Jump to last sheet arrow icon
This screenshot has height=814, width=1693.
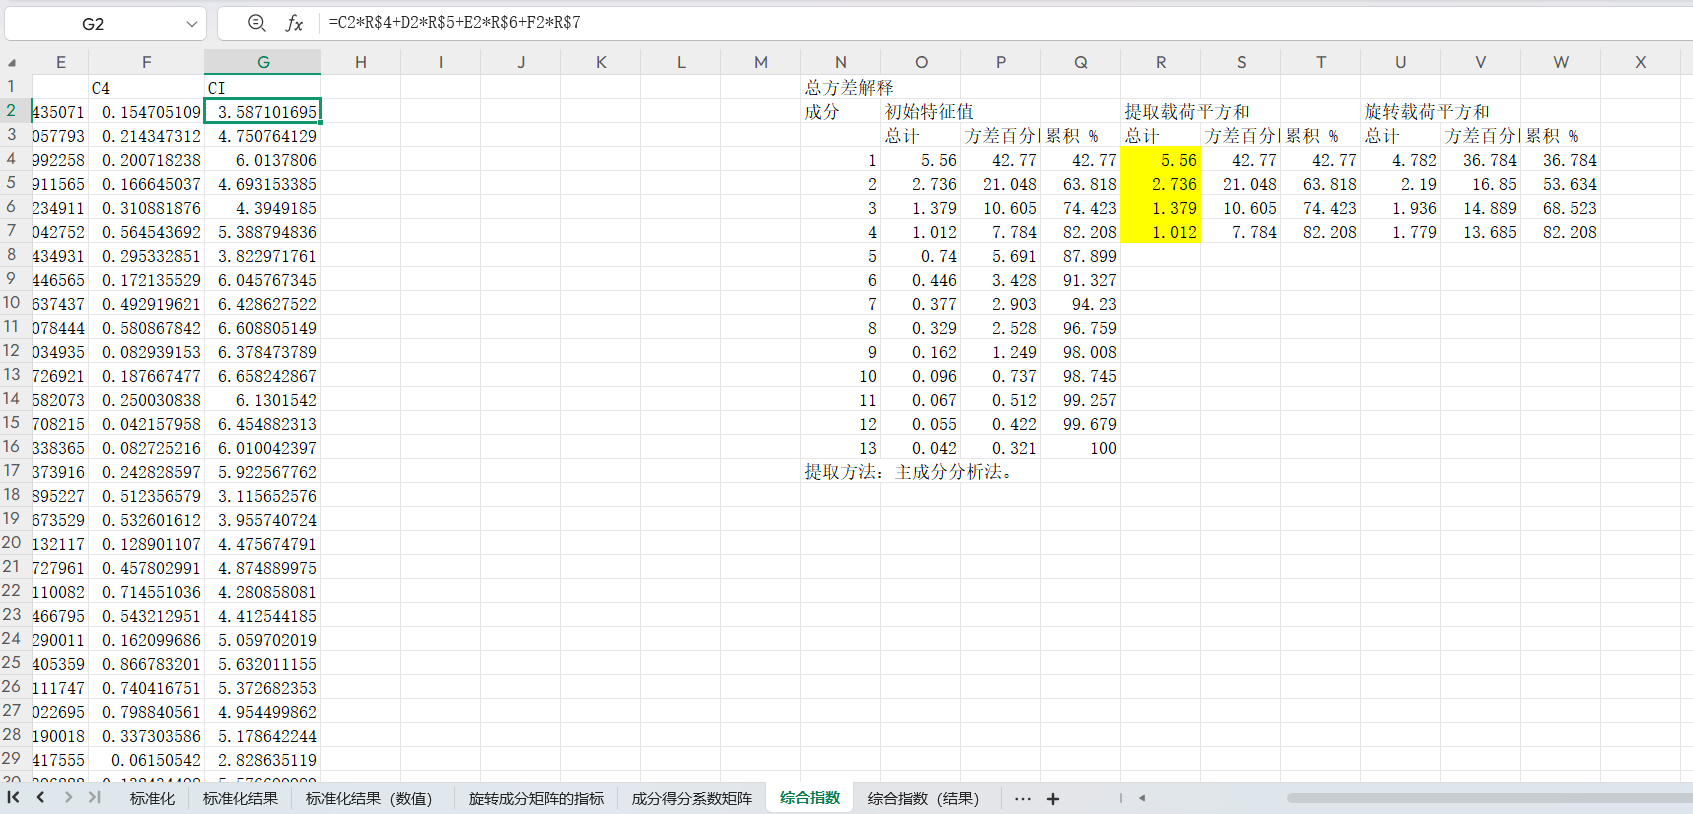click(x=94, y=797)
